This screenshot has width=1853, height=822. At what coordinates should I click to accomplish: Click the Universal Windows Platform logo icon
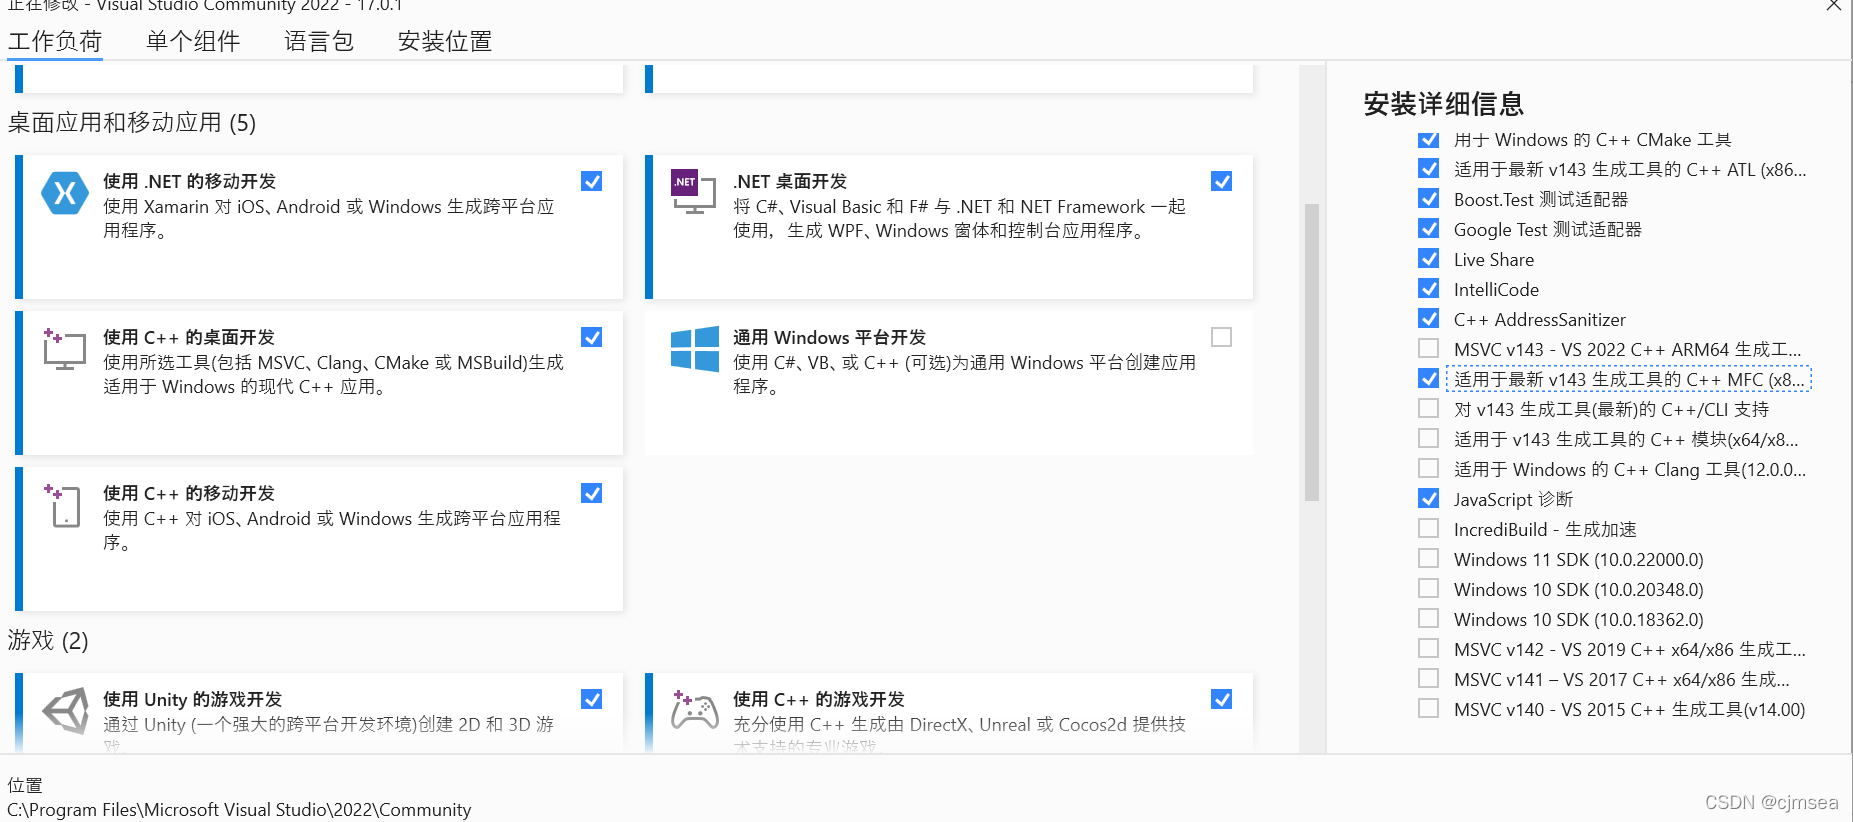click(694, 349)
